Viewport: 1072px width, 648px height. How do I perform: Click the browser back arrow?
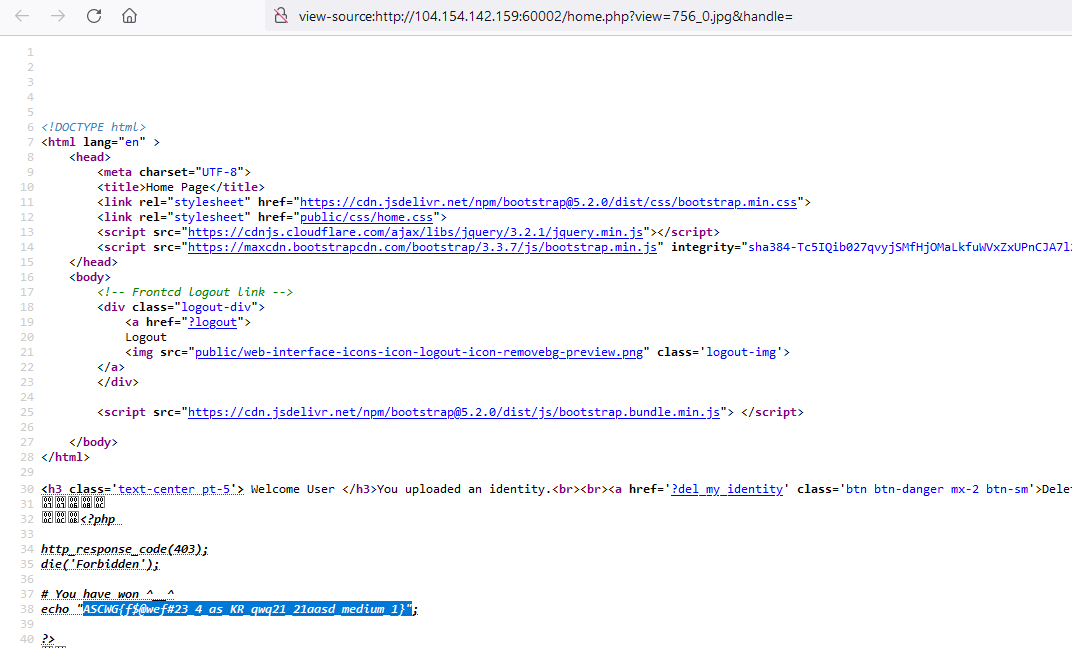(22, 16)
